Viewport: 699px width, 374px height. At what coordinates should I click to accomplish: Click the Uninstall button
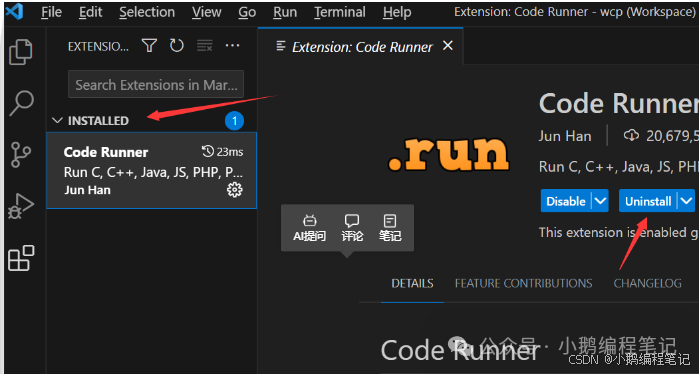click(648, 201)
